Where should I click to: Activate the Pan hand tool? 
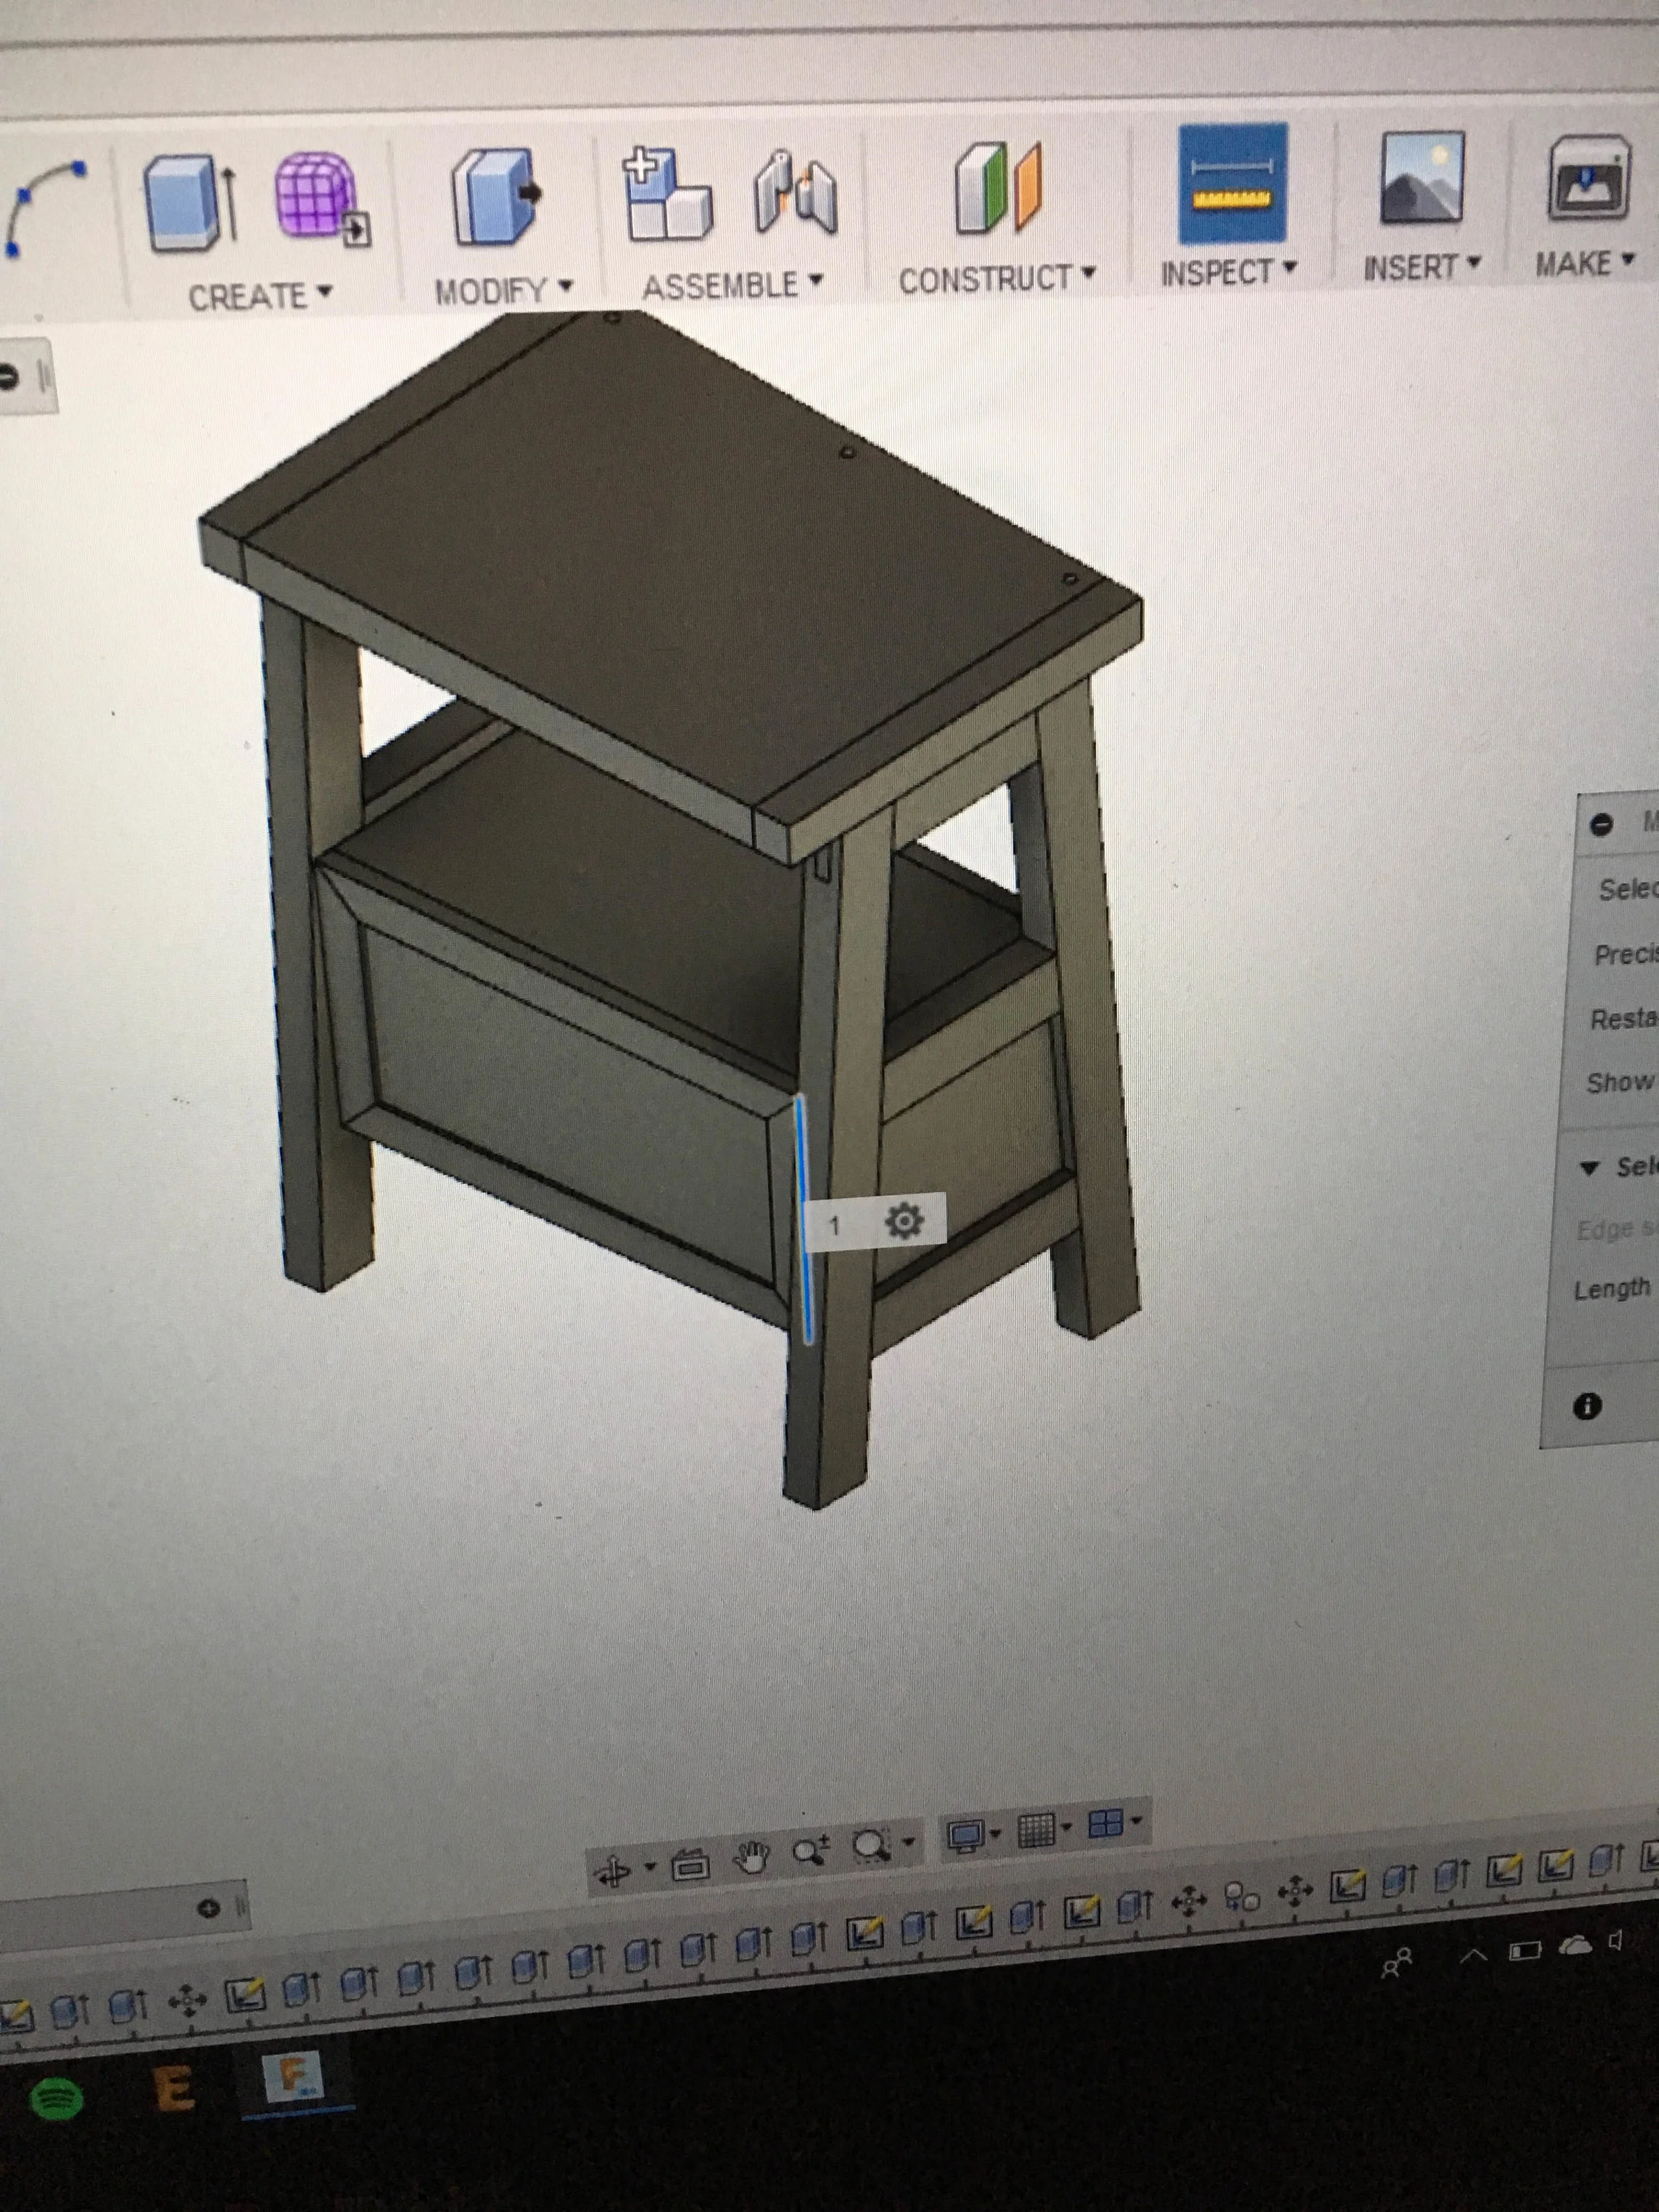point(751,1858)
